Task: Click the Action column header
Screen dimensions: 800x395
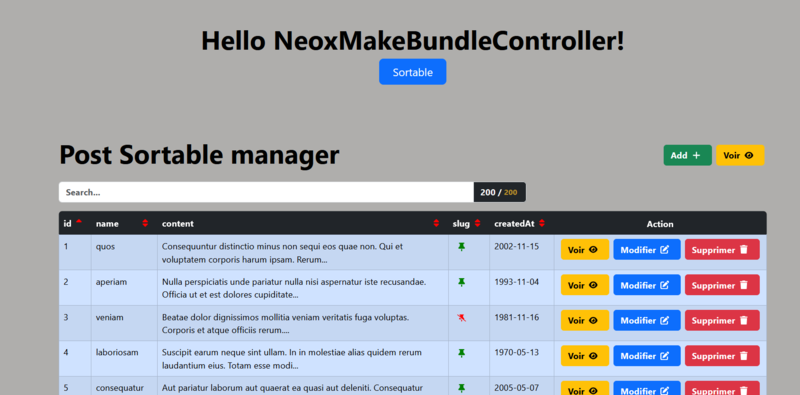Action: [x=660, y=224]
